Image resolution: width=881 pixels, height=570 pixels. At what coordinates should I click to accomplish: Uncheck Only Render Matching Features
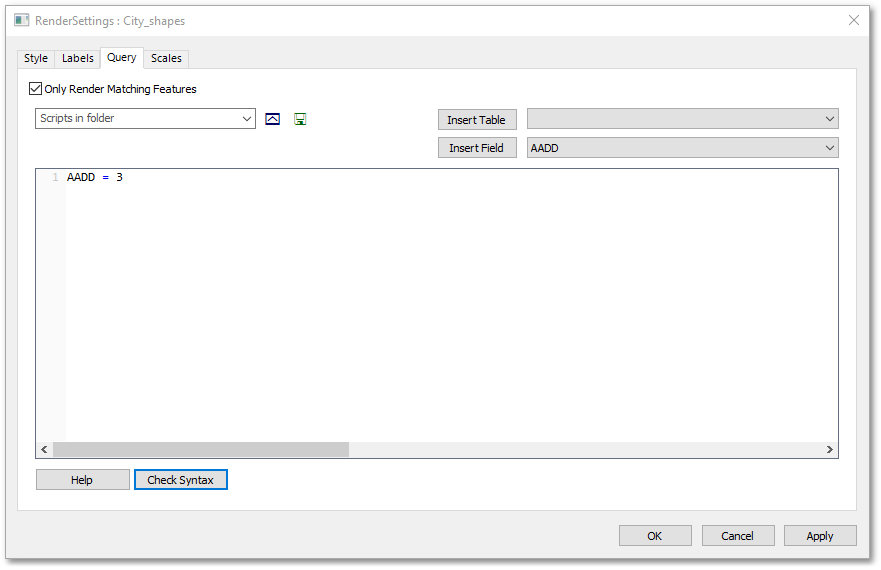tap(35, 89)
